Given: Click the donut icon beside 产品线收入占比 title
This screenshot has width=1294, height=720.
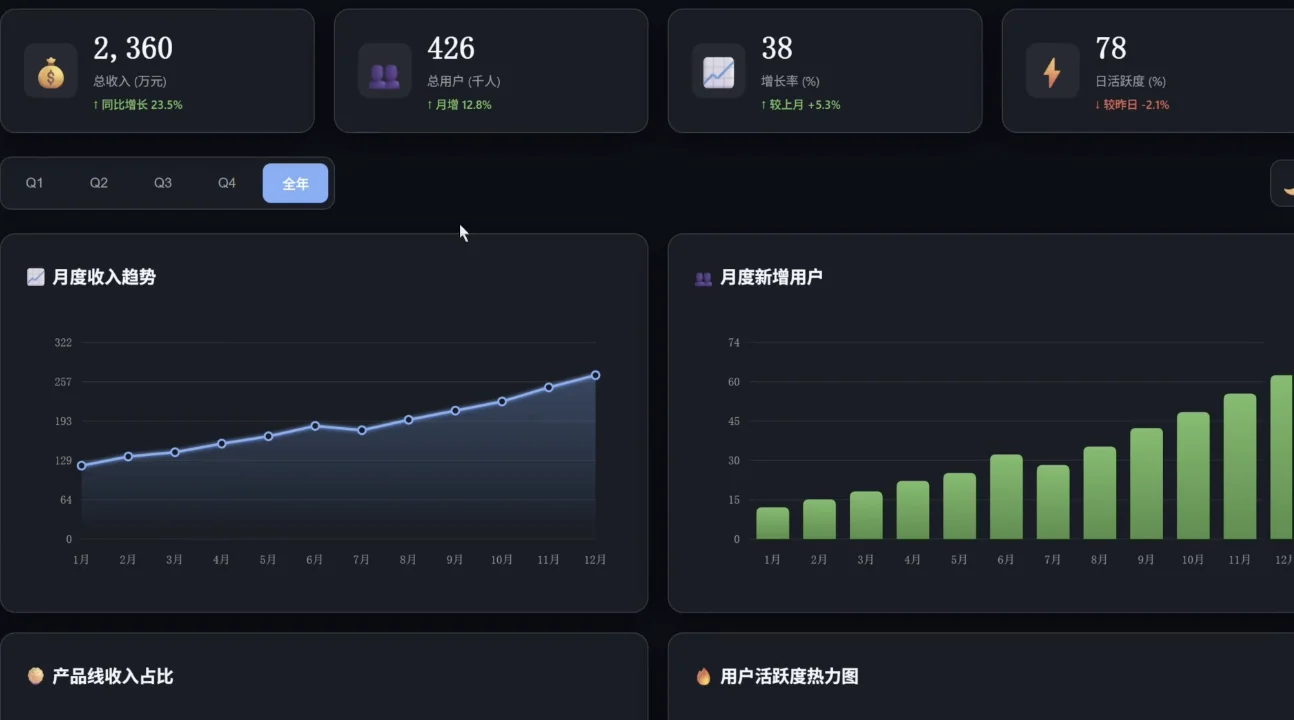Looking at the screenshot, I should pyautogui.click(x=36, y=675).
